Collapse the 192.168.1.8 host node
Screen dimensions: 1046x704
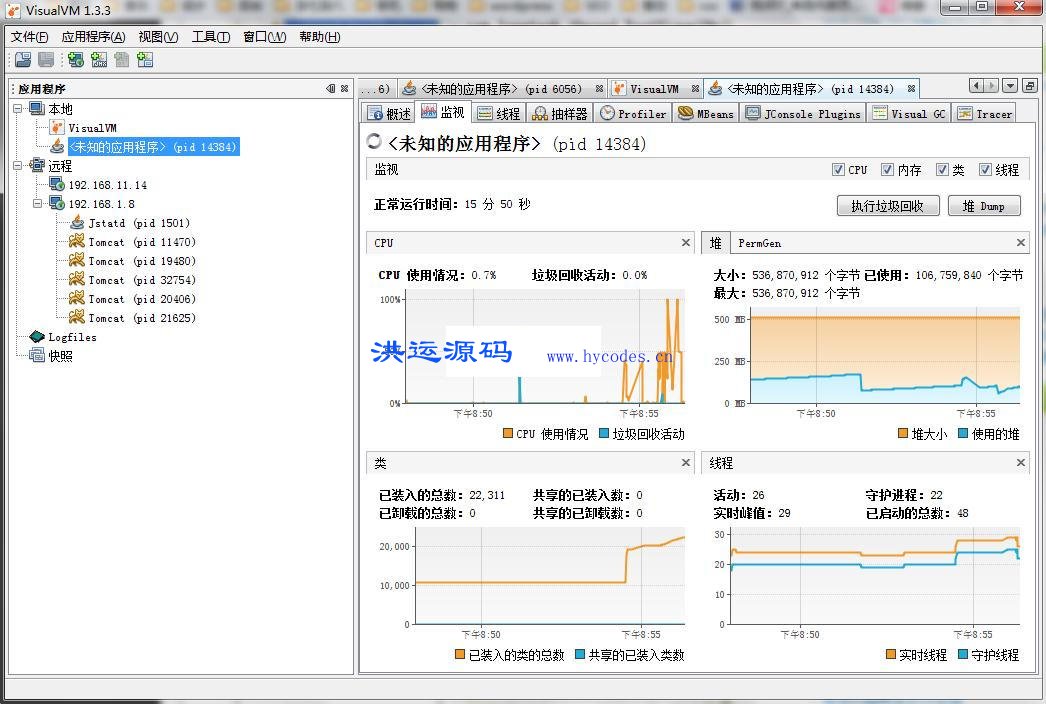[x=38, y=203]
